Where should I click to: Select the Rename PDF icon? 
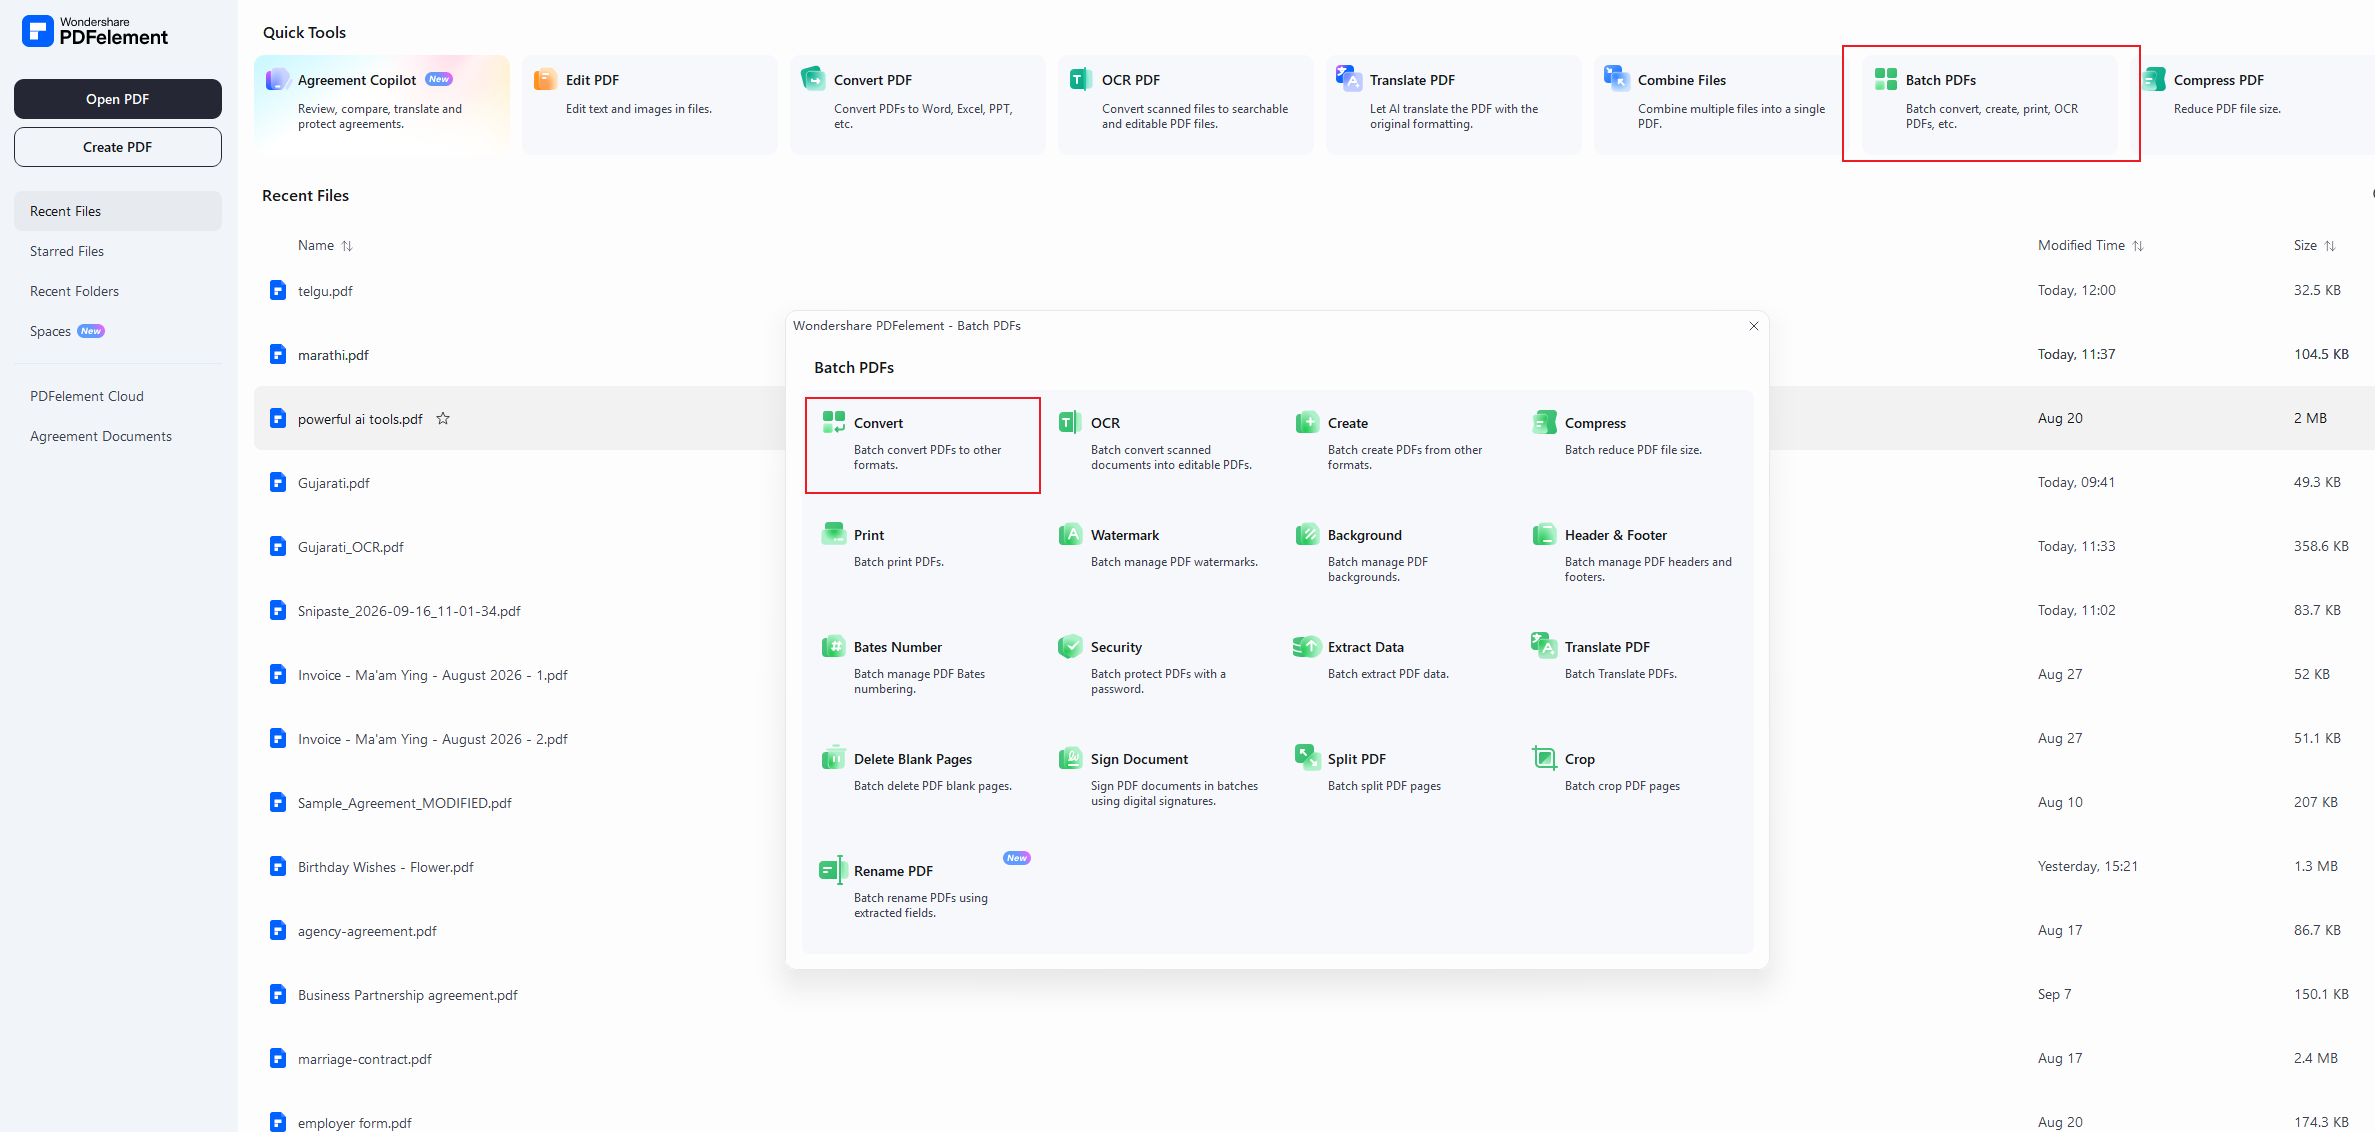(x=833, y=870)
